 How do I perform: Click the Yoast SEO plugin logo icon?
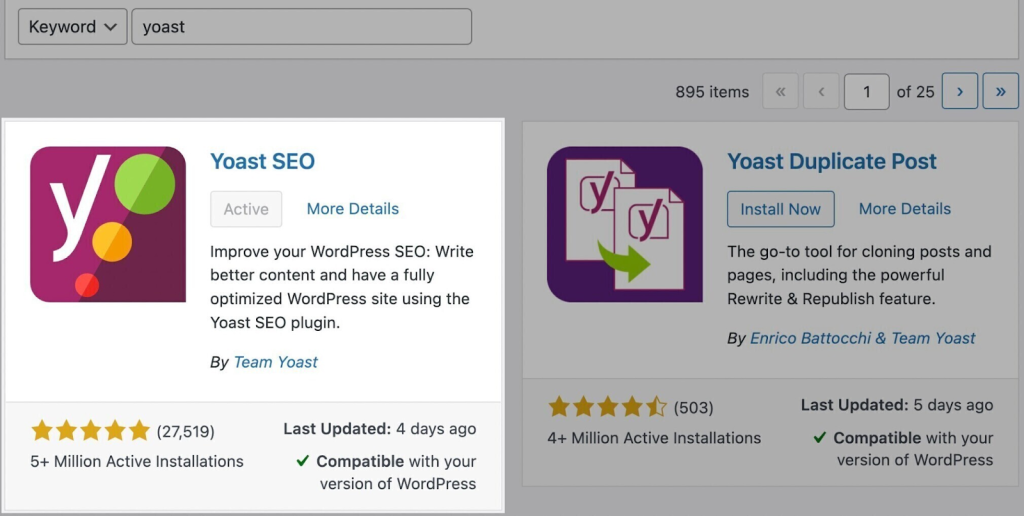108,224
